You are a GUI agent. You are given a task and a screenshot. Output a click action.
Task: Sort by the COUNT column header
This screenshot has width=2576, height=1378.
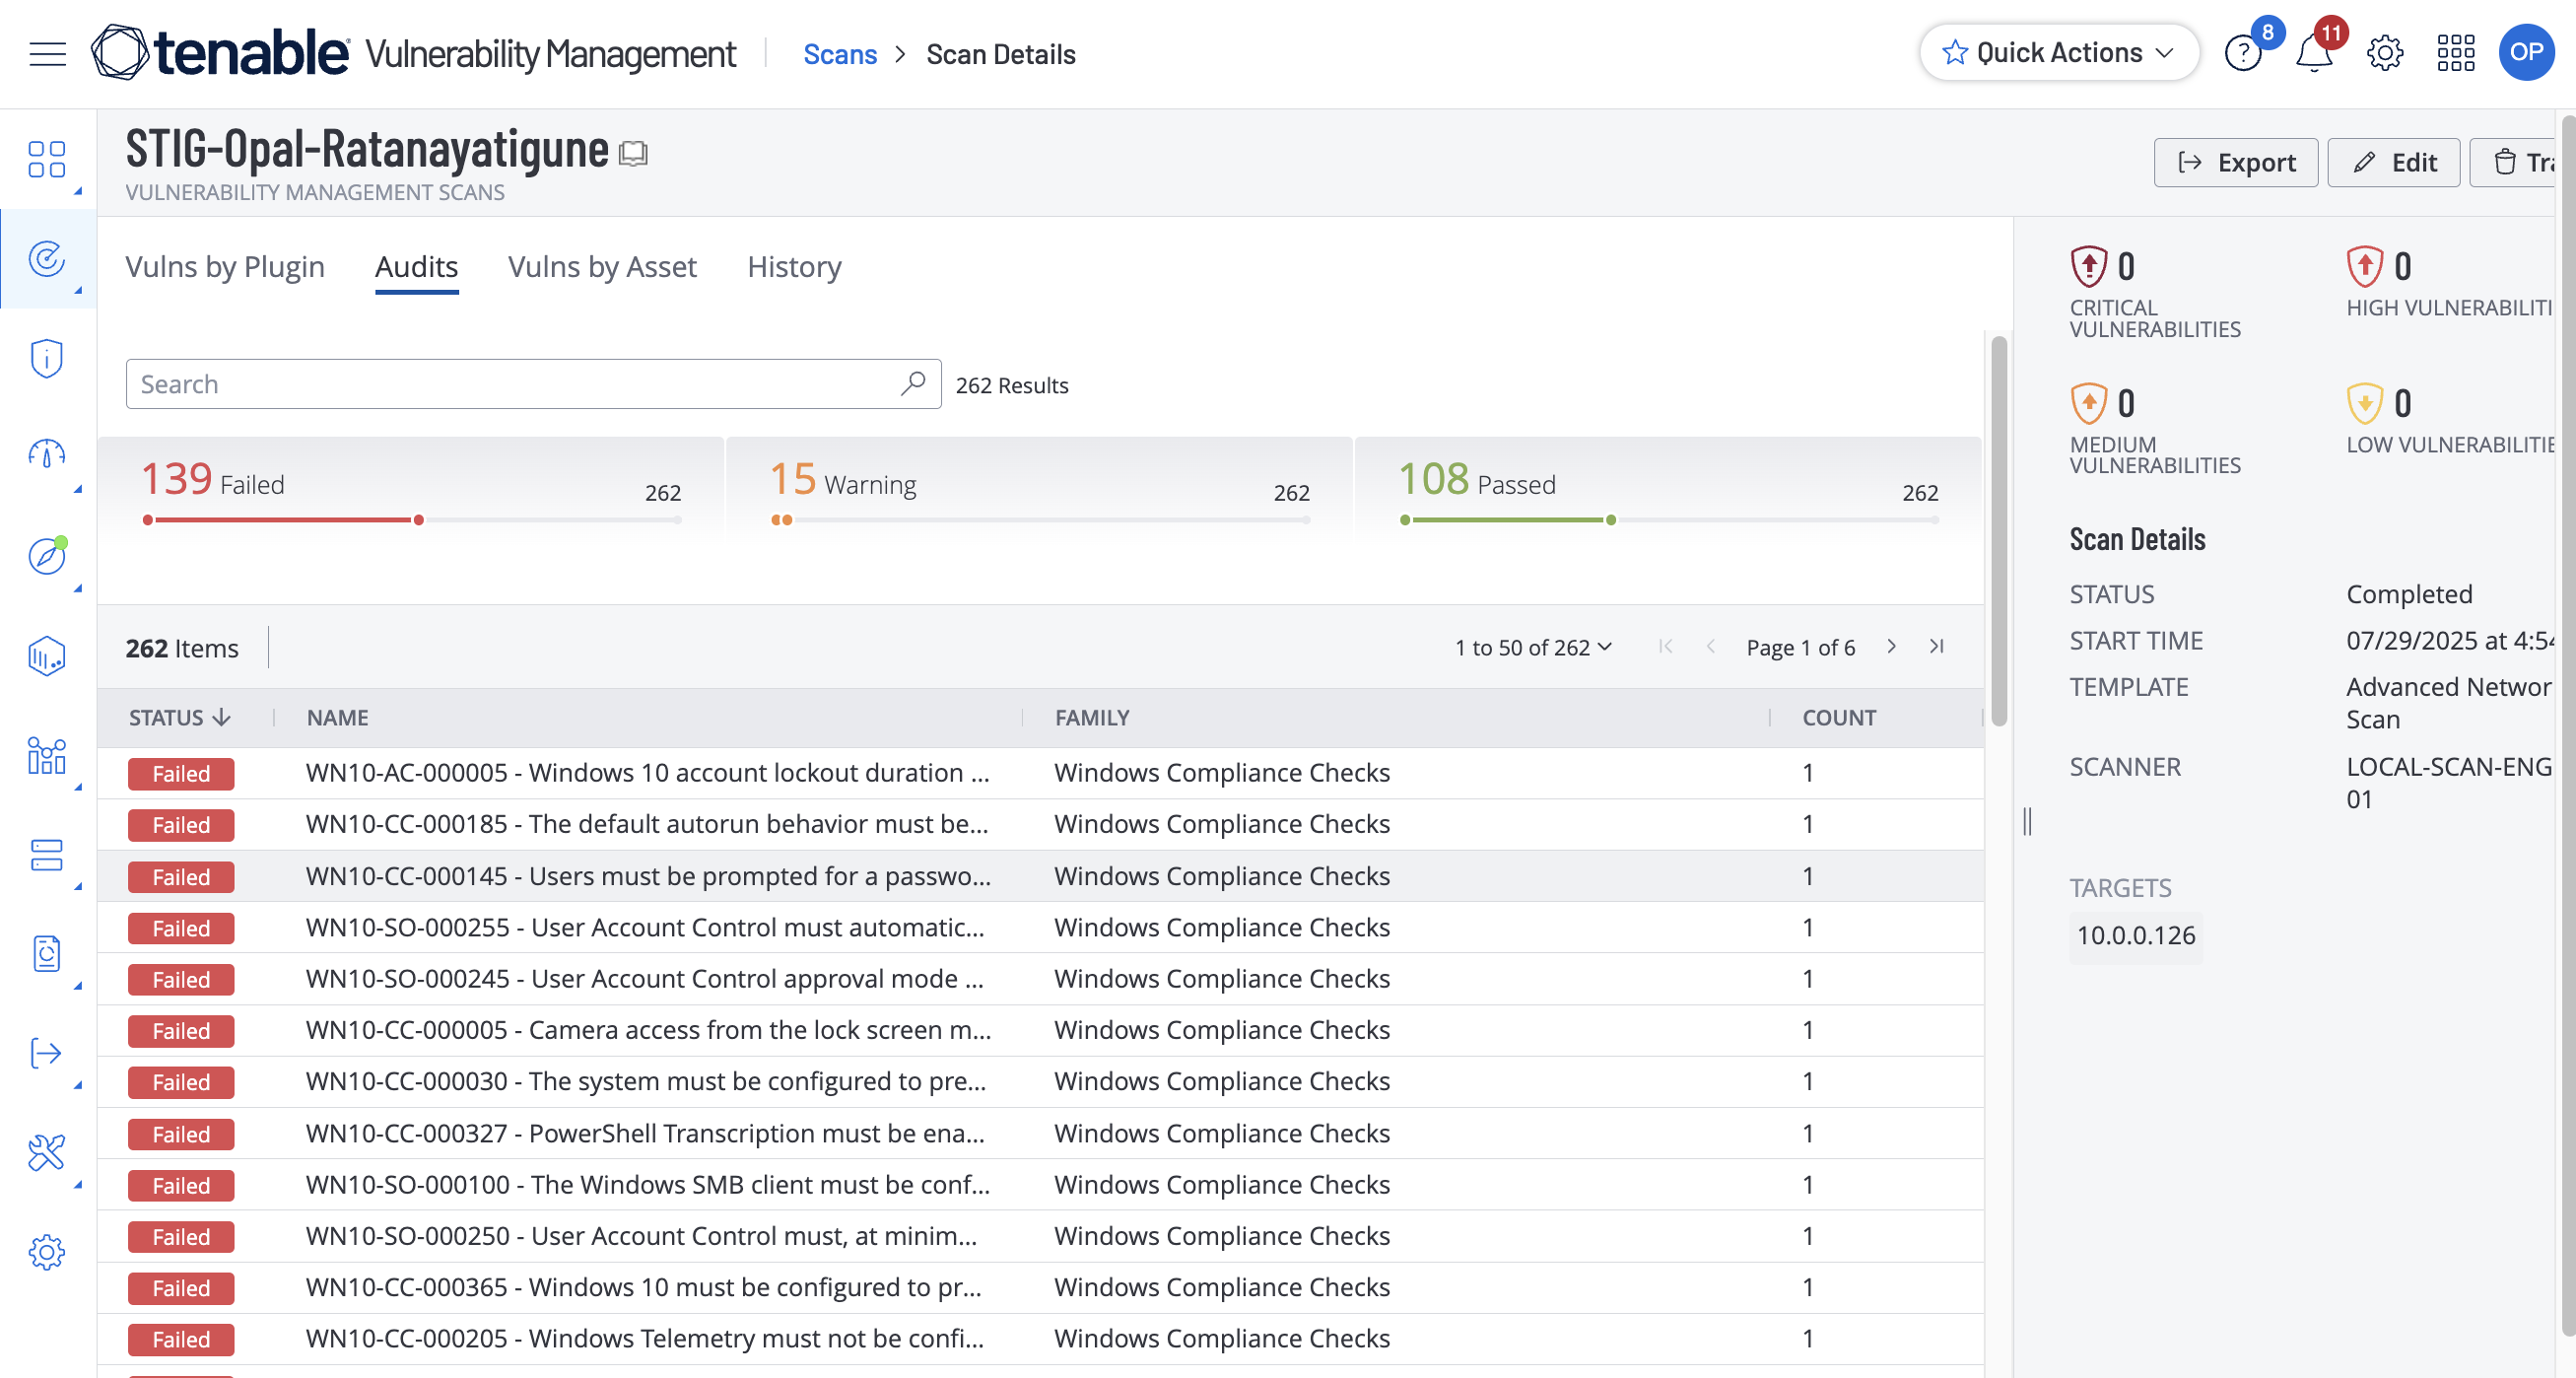(1839, 718)
